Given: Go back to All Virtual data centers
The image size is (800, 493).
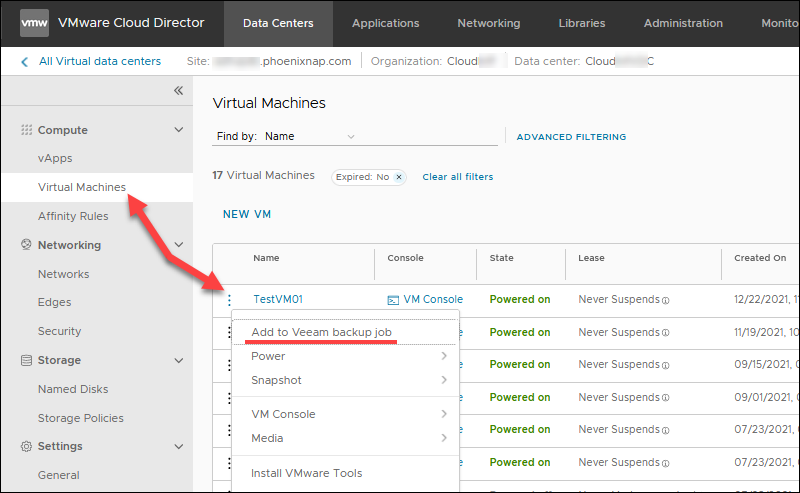Looking at the screenshot, I should click(100, 61).
